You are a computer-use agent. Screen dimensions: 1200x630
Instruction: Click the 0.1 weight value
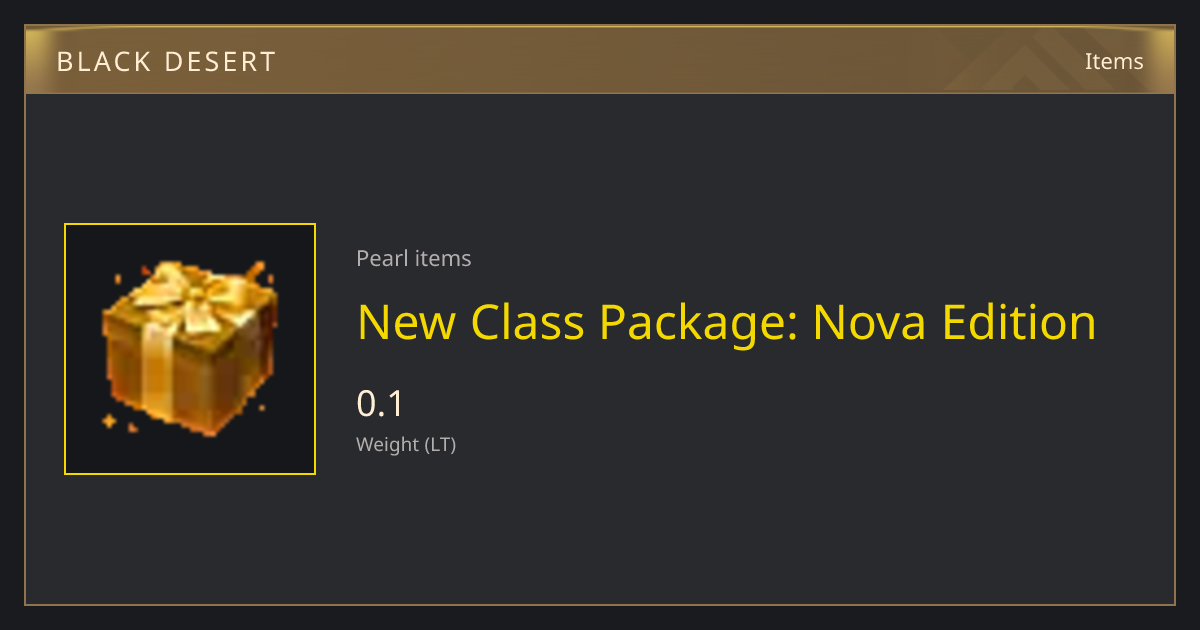tap(380, 404)
